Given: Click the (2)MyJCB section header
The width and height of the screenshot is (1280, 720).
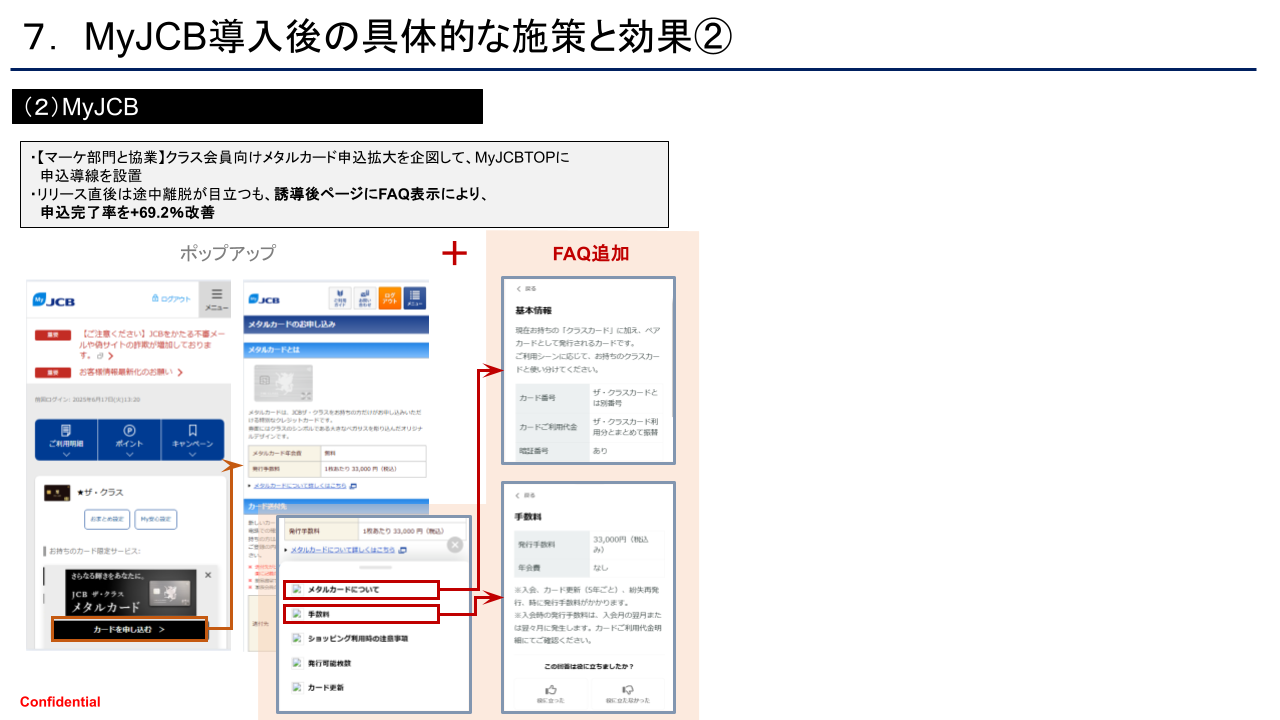Looking at the screenshot, I should pyautogui.click(x=247, y=107).
